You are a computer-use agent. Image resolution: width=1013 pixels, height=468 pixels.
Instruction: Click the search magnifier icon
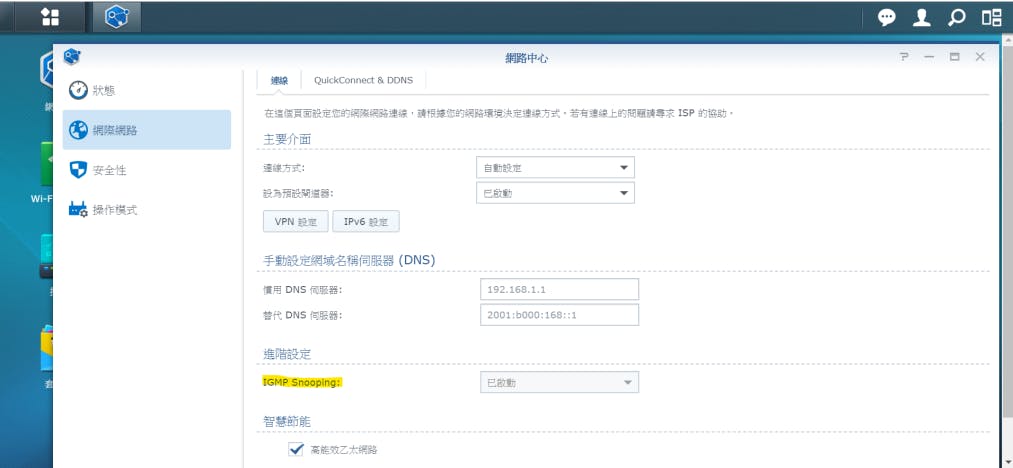(956, 17)
